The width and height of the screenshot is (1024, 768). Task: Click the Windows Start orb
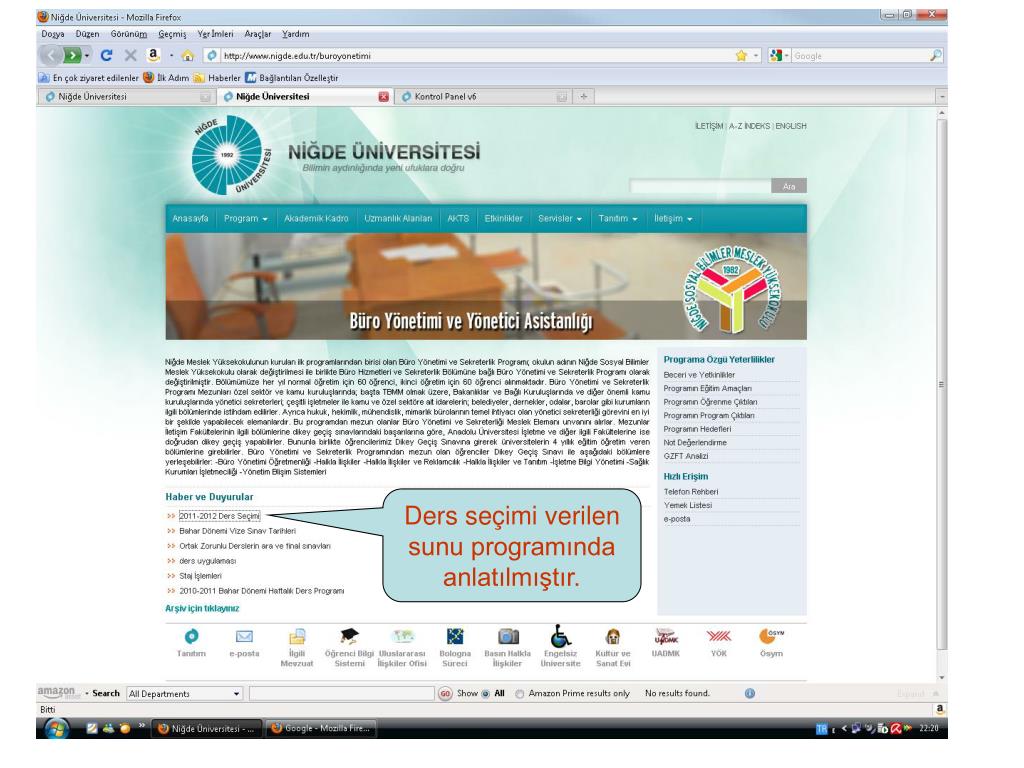56,728
